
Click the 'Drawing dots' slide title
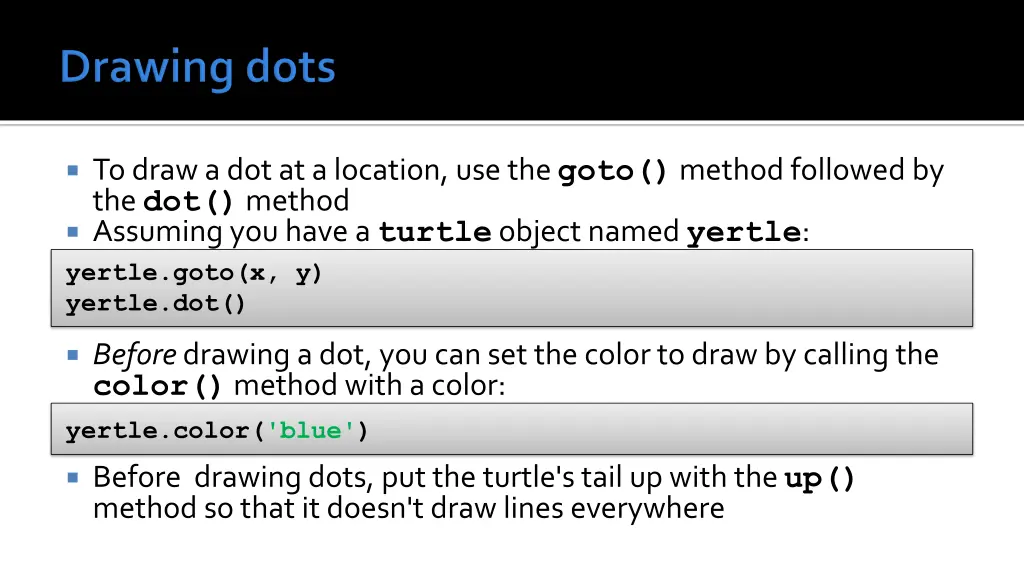(197, 67)
